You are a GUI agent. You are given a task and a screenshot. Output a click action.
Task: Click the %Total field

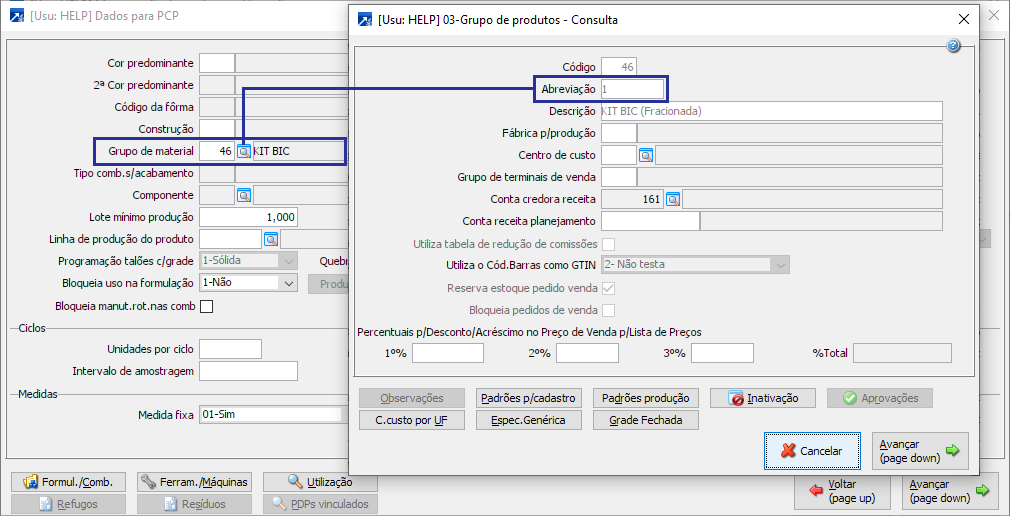tap(902, 353)
